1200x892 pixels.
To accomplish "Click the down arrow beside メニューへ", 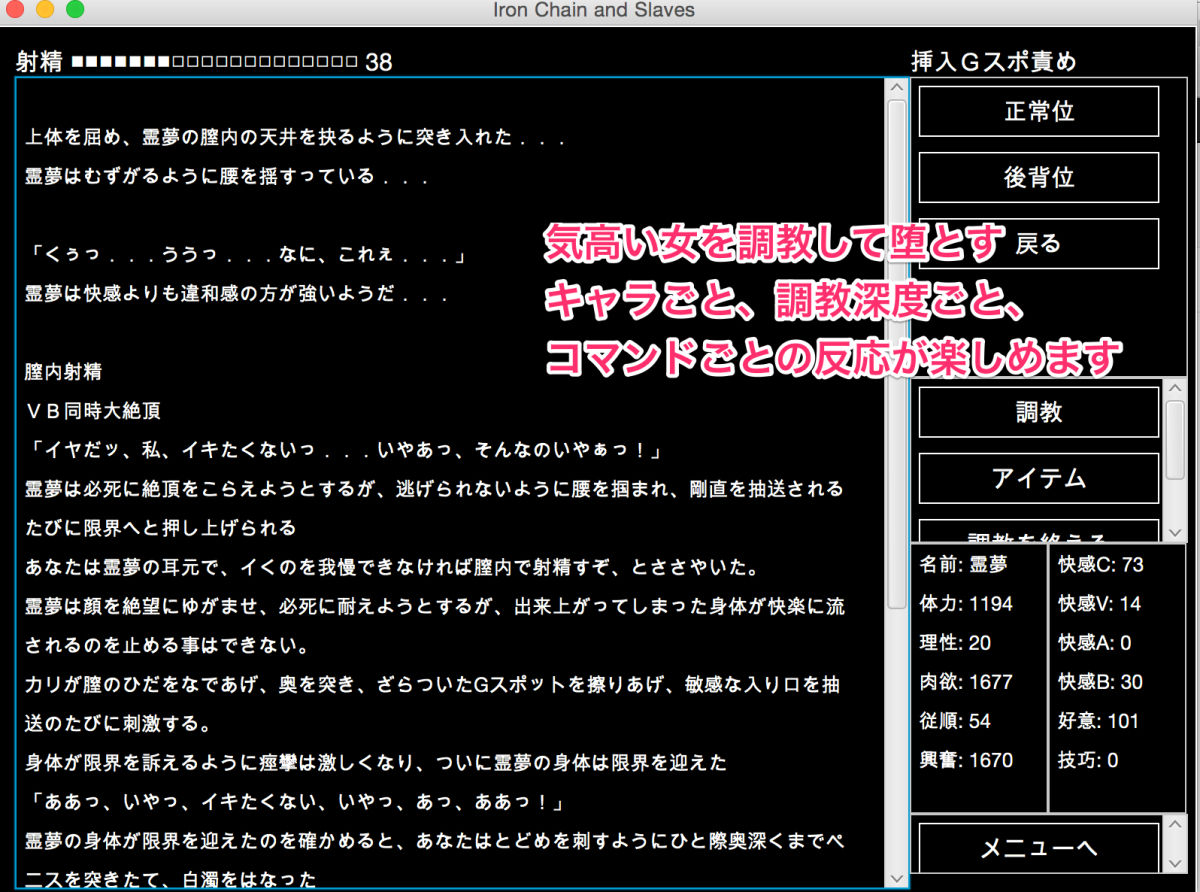I will [1176, 862].
